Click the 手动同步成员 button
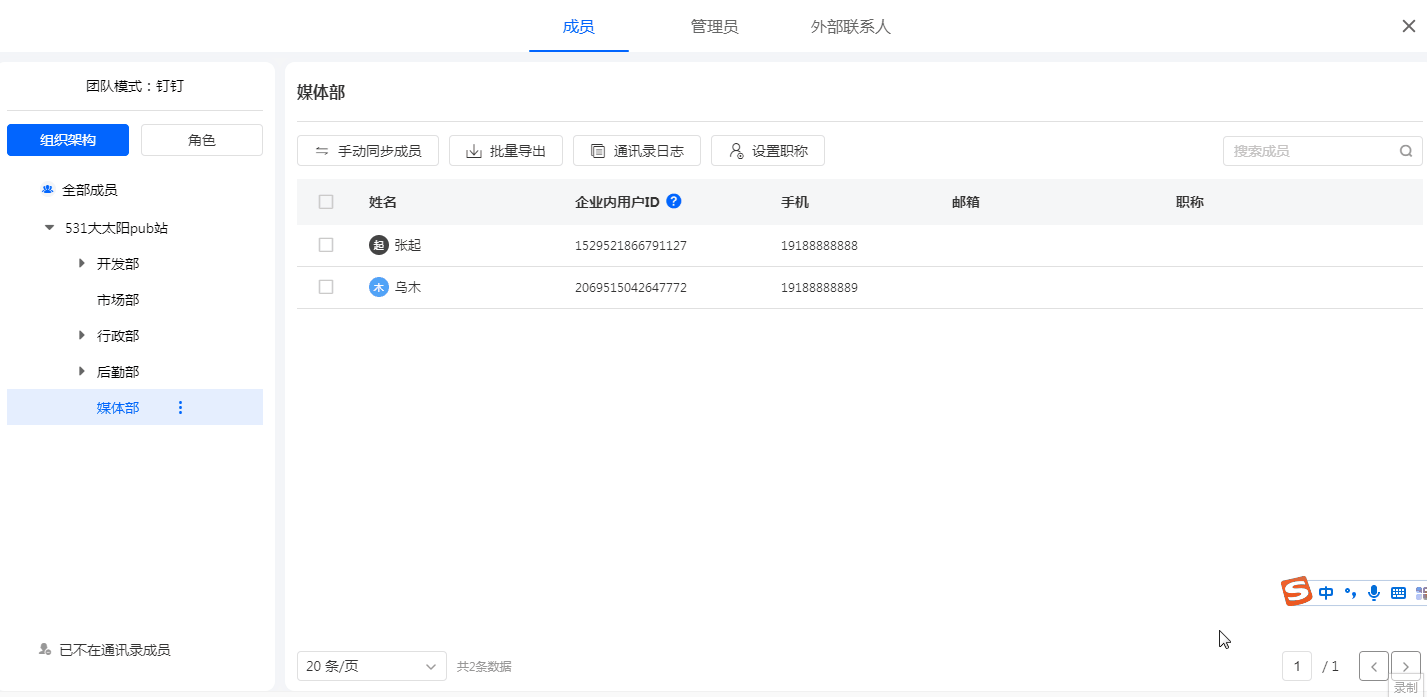This screenshot has height=697, width=1427. click(368, 151)
